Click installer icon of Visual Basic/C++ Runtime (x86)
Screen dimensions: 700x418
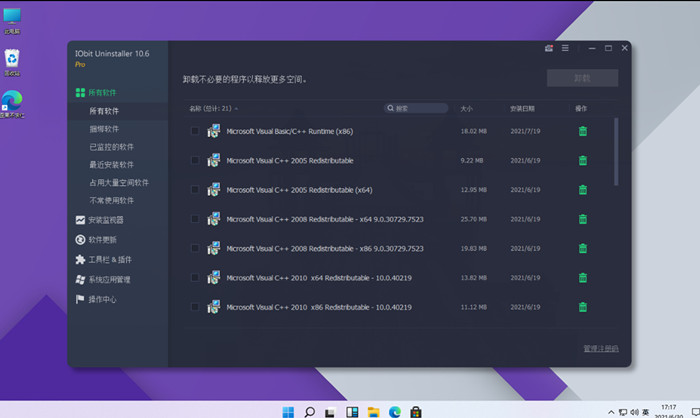tap(214, 131)
